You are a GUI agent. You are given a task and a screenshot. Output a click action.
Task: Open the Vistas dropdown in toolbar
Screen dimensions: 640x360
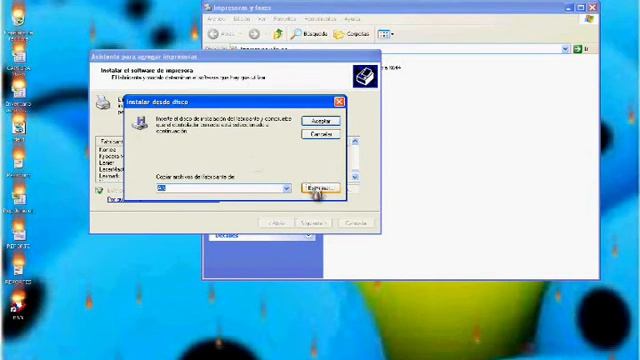385,34
